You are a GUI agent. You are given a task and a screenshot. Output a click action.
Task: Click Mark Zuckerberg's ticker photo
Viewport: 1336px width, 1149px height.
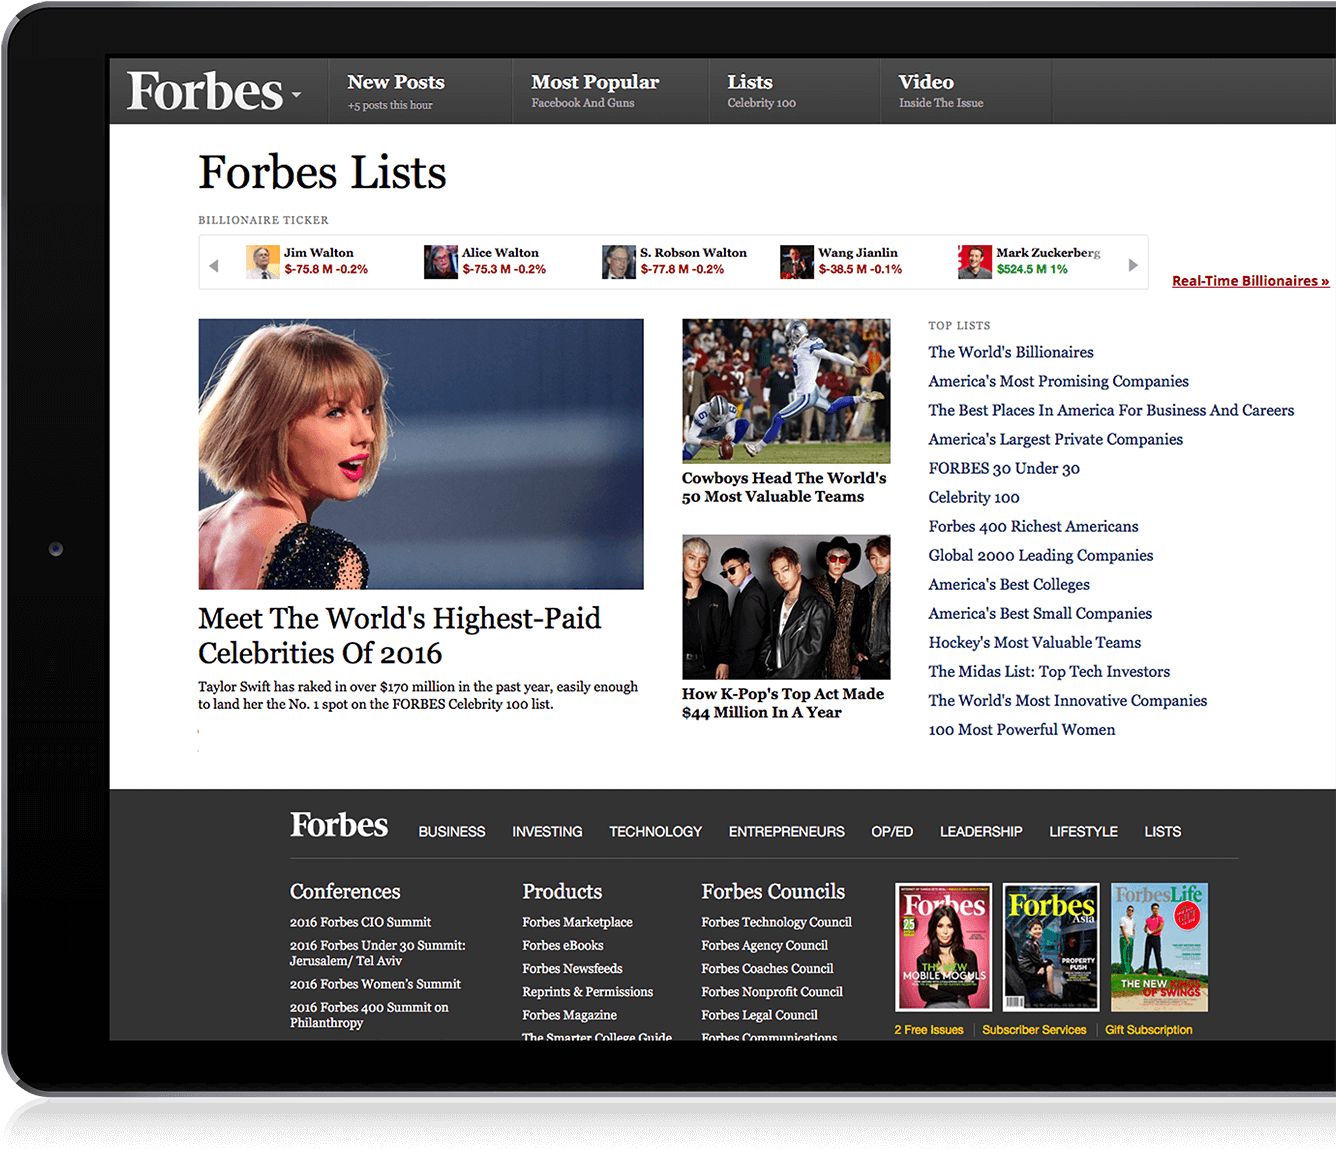pyautogui.click(x=974, y=262)
